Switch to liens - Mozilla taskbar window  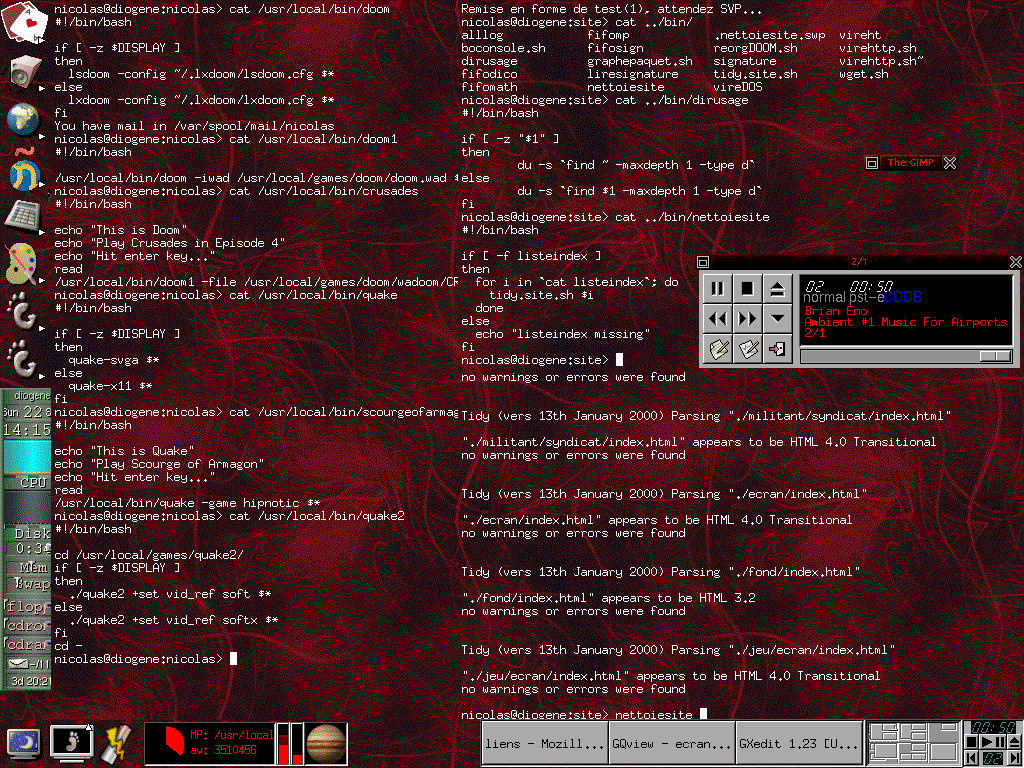pos(544,744)
